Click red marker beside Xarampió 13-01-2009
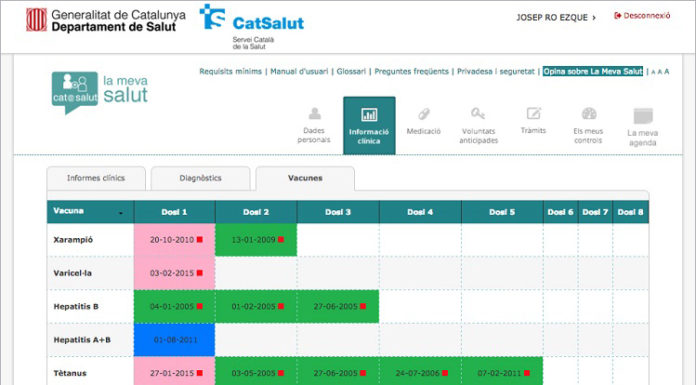Screen dimensions: 696x385 pos(281,239)
